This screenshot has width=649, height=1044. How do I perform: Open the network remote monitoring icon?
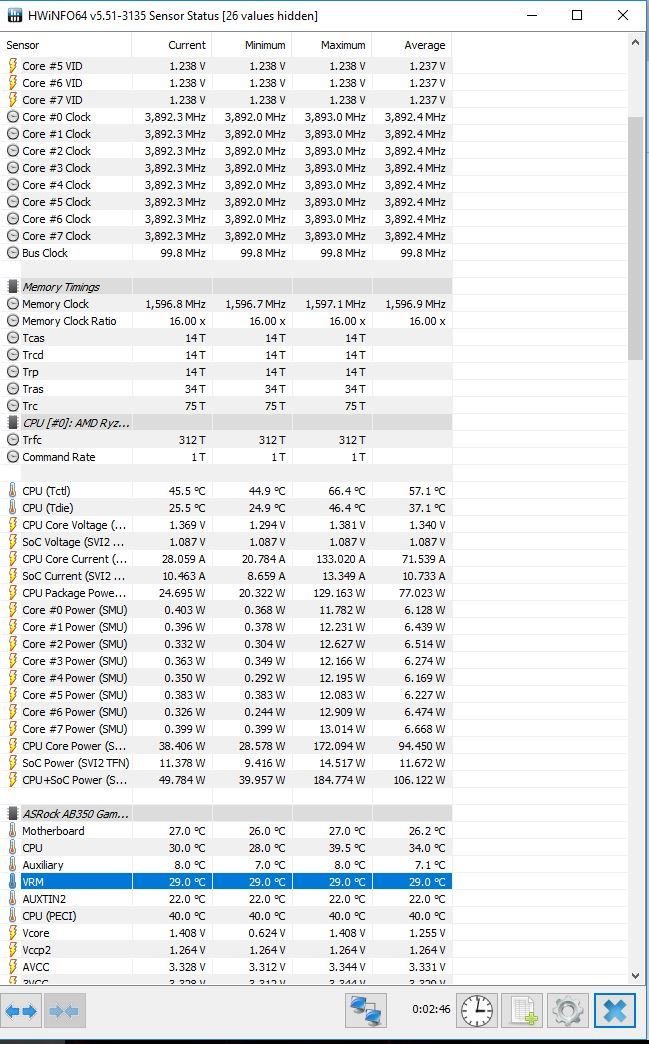click(x=366, y=1011)
